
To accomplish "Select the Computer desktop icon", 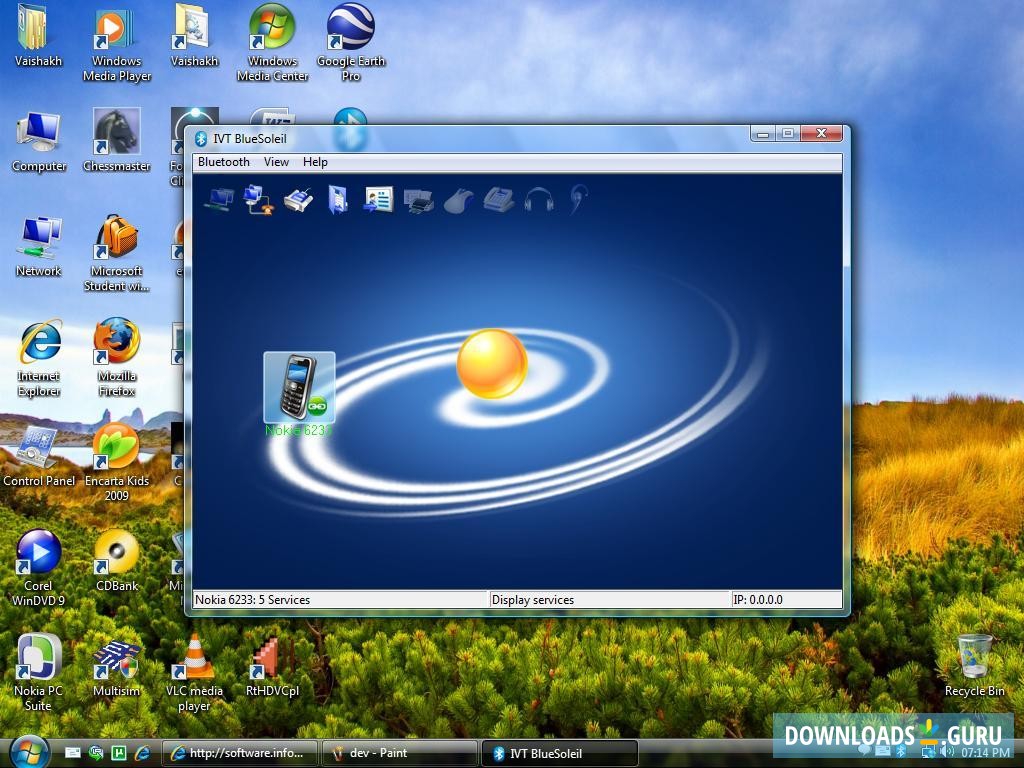I will coord(39,142).
